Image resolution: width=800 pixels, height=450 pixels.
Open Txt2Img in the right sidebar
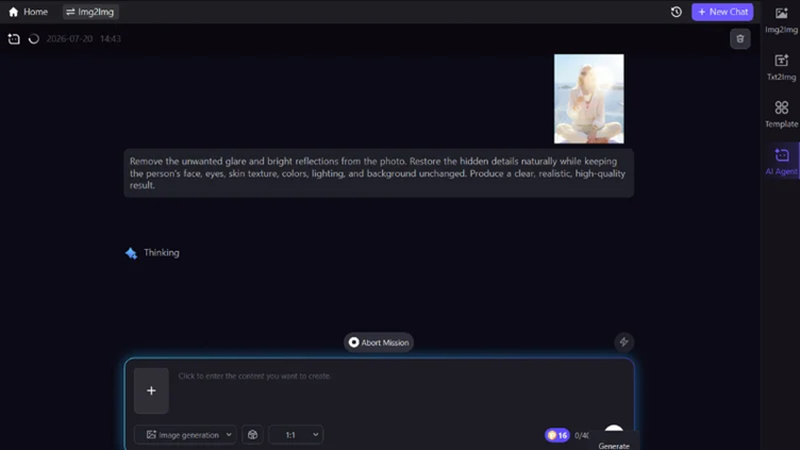click(781, 67)
